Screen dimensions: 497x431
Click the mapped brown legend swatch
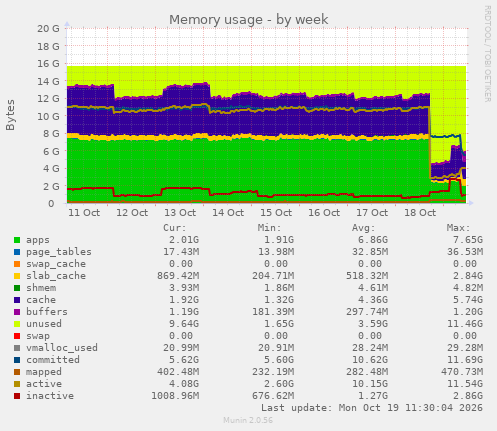(x=17, y=372)
